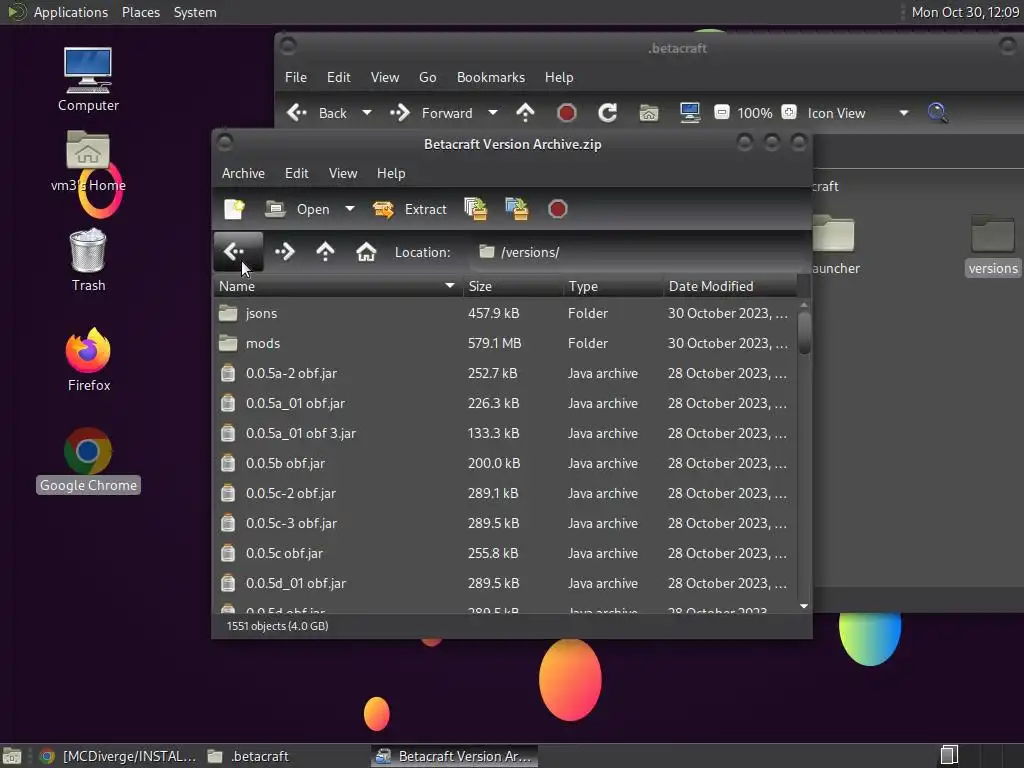
Task: Open the Applications menu in top panel
Action: click(71, 12)
